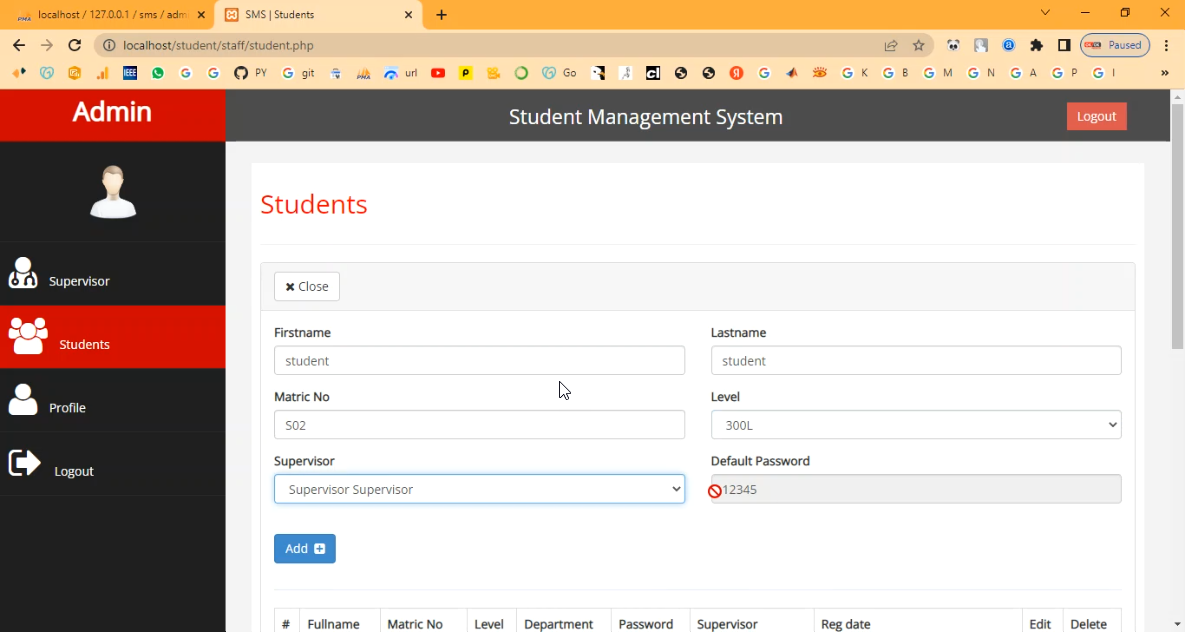Image resolution: width=1185 pixels, height=632 pixels.
Task: Open the YouTube bookmark
Action: click(438, 73)
